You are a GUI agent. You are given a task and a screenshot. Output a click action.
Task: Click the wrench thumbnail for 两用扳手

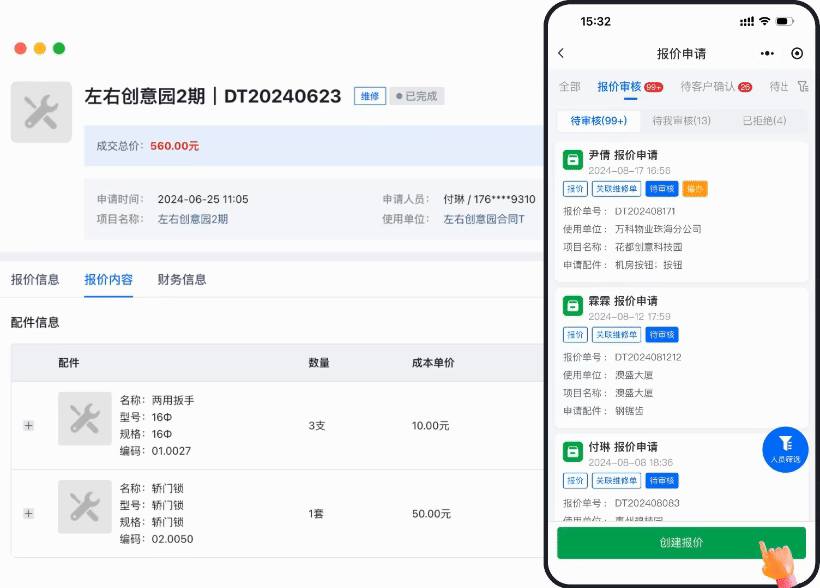(x=84, y=418)
